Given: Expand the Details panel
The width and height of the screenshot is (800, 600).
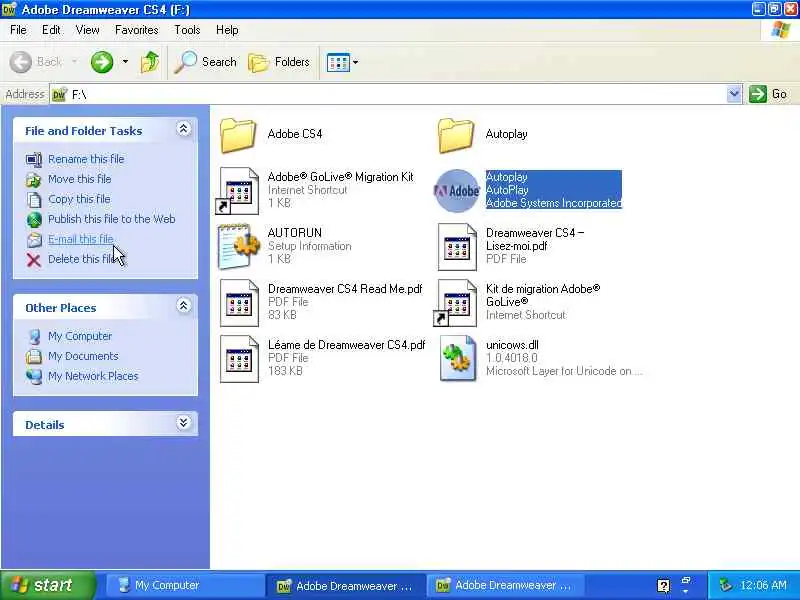Looking at the screenshot, I should pyautogui.click(x=184, y=422).
